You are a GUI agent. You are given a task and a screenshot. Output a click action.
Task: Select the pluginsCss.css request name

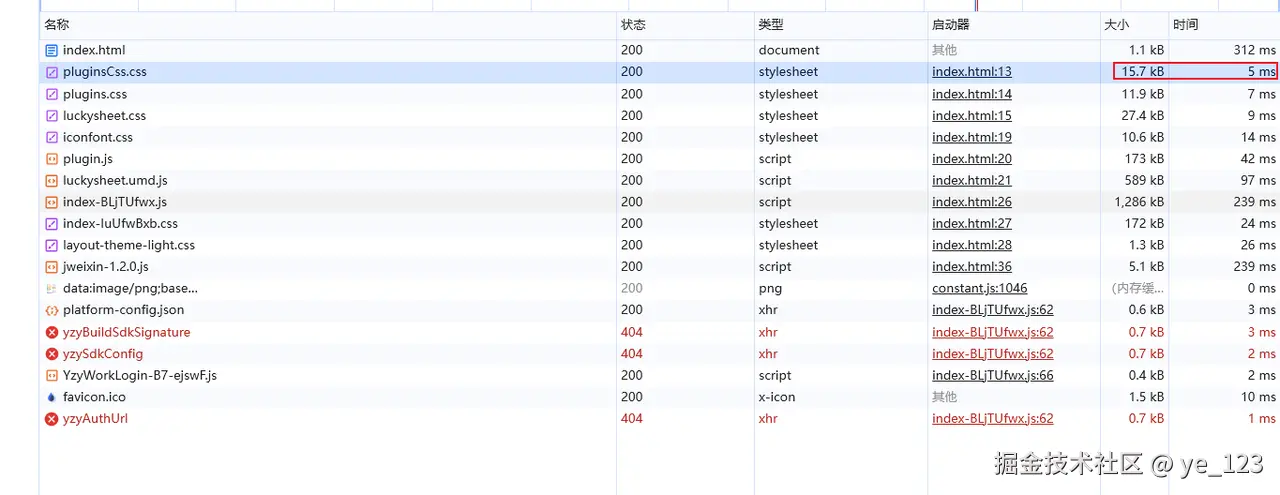pyautogui.click(x=105, y=72)
